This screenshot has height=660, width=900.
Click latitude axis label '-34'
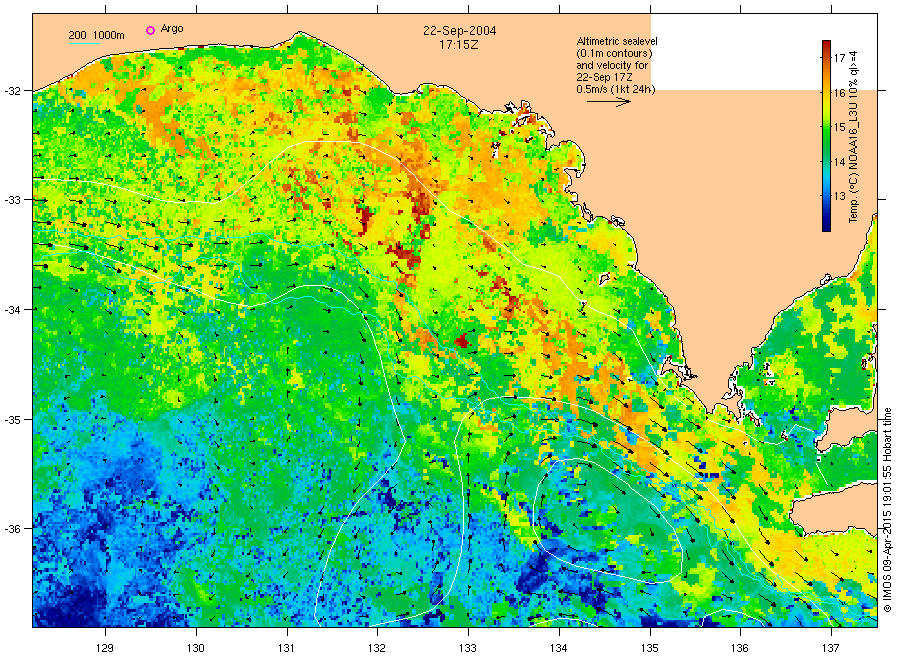click(11, 310)
